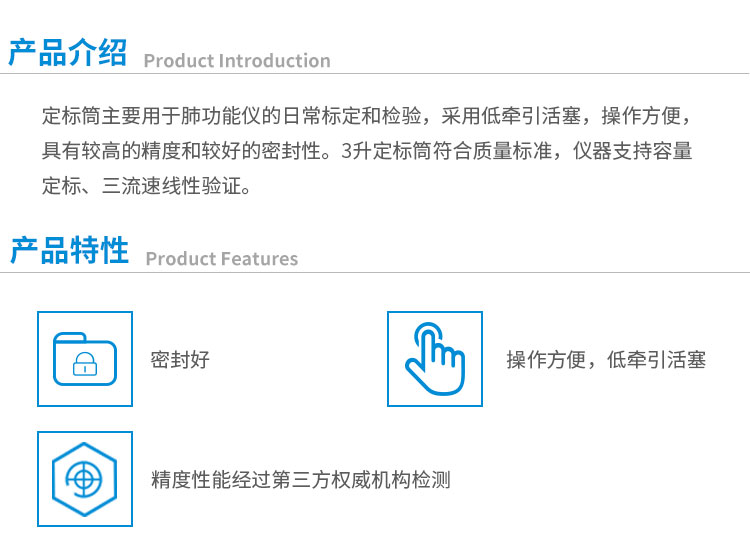Click the fingertip of the hand icon
Screen dimensions: 750x557
428,331
